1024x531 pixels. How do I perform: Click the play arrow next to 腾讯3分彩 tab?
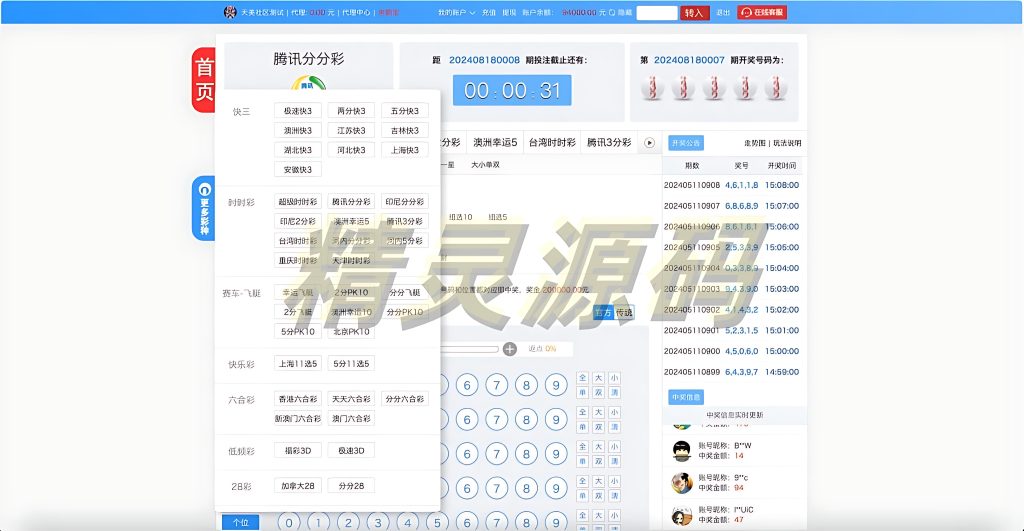(x=649, y=142)
